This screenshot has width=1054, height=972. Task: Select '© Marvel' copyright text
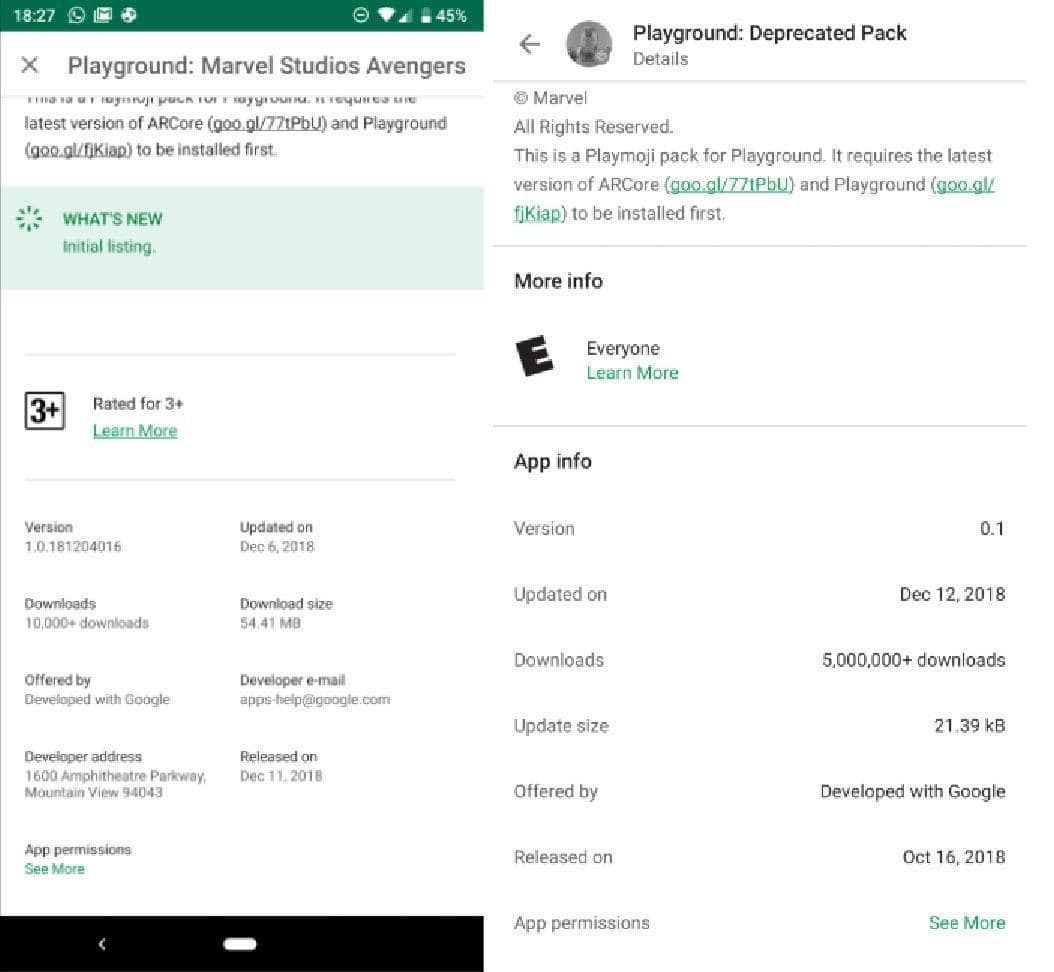tap(551, 98)
